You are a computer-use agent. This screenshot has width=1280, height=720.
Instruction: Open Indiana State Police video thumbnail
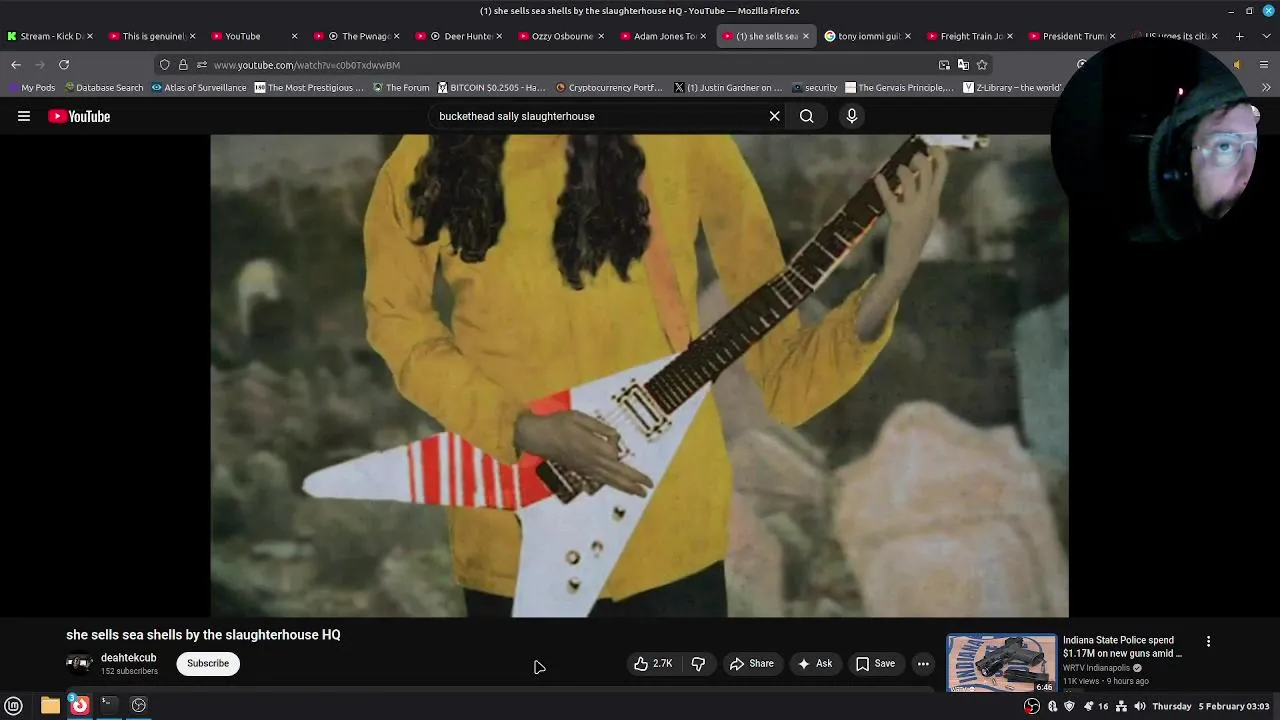point(1001,663)
